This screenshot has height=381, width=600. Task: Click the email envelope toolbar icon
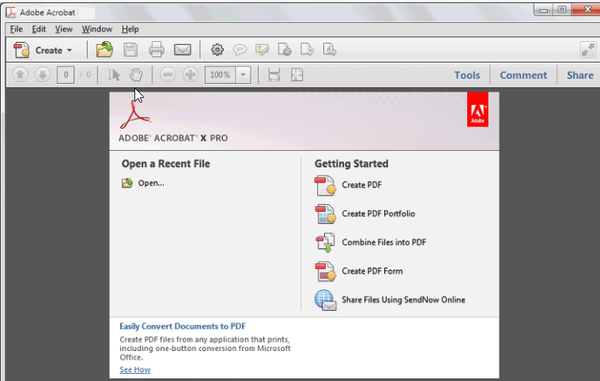(183, 50)
